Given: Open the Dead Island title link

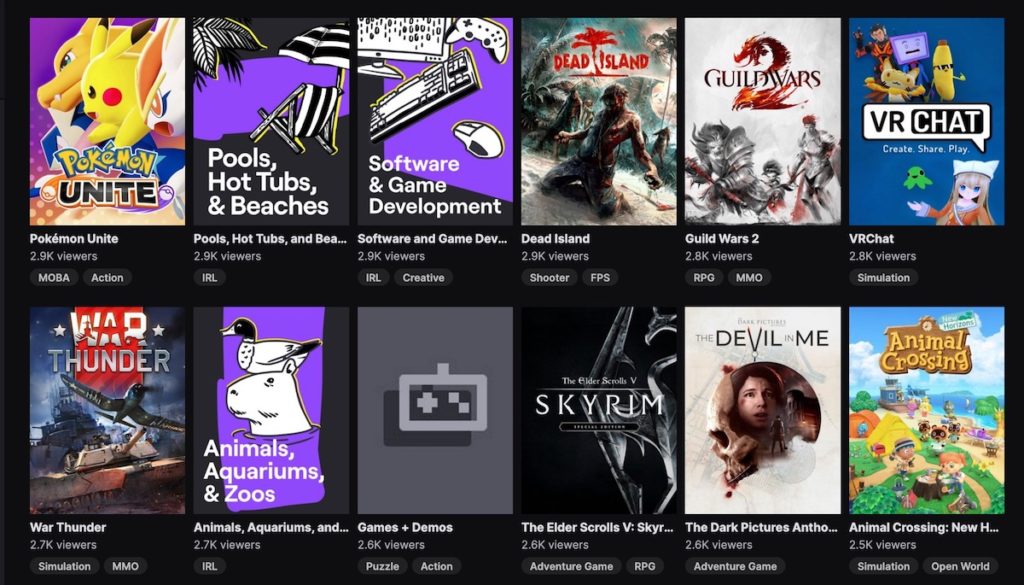Looking at the screenshot, I should tap(555, 239).
